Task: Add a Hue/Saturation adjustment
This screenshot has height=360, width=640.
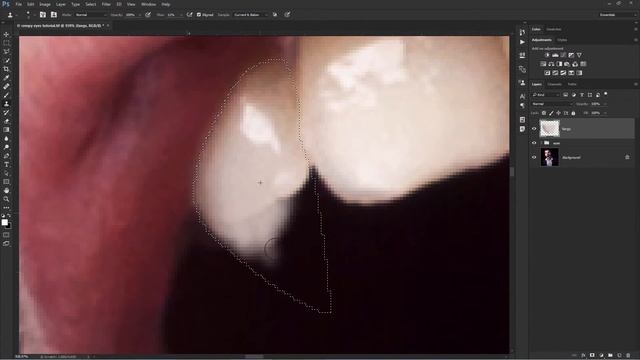Action: point(543,64)
